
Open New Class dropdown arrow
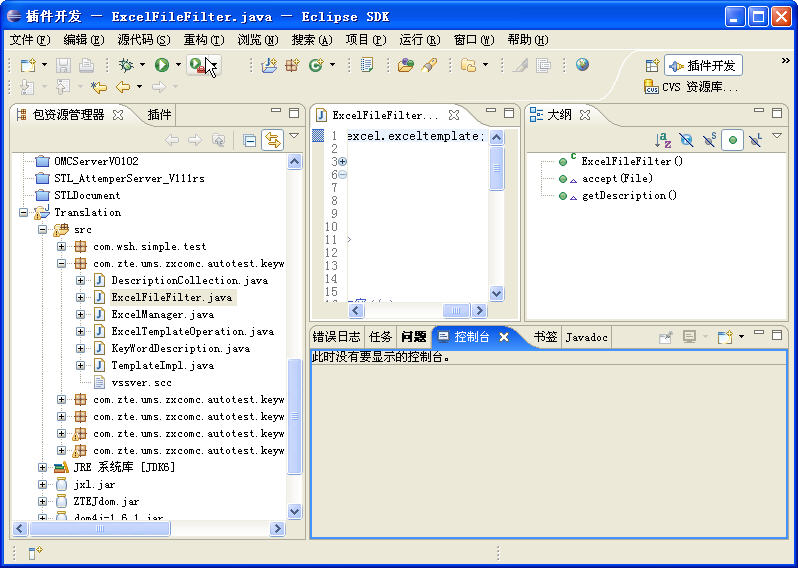pyautogui.click(x=332, y=65)
